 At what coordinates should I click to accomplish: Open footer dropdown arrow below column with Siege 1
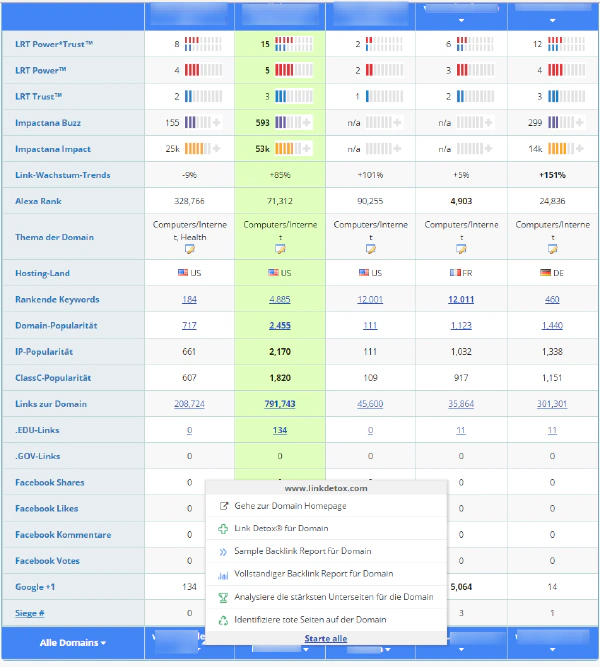[552, 650]
